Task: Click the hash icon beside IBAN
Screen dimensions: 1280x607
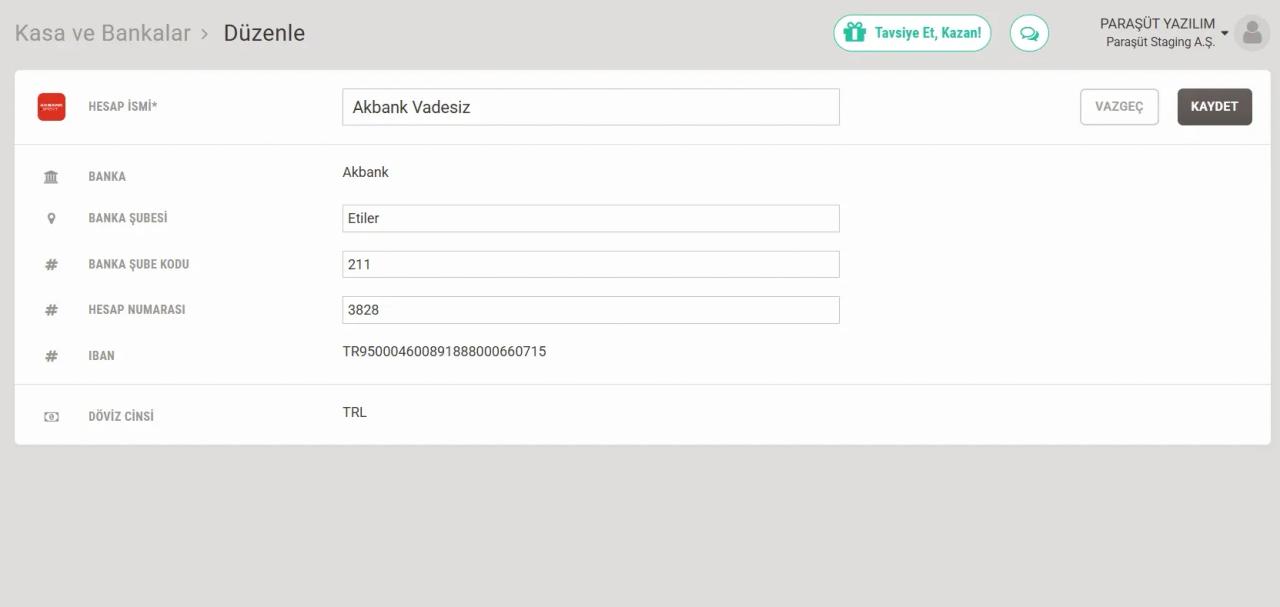Action: click(51, 356)
